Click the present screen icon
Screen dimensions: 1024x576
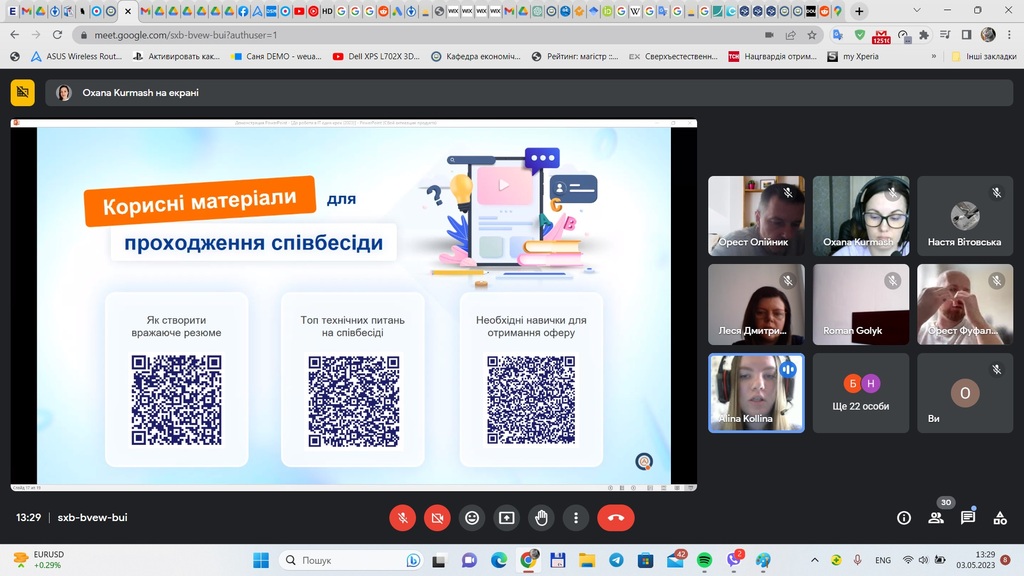tap(507, 518)
